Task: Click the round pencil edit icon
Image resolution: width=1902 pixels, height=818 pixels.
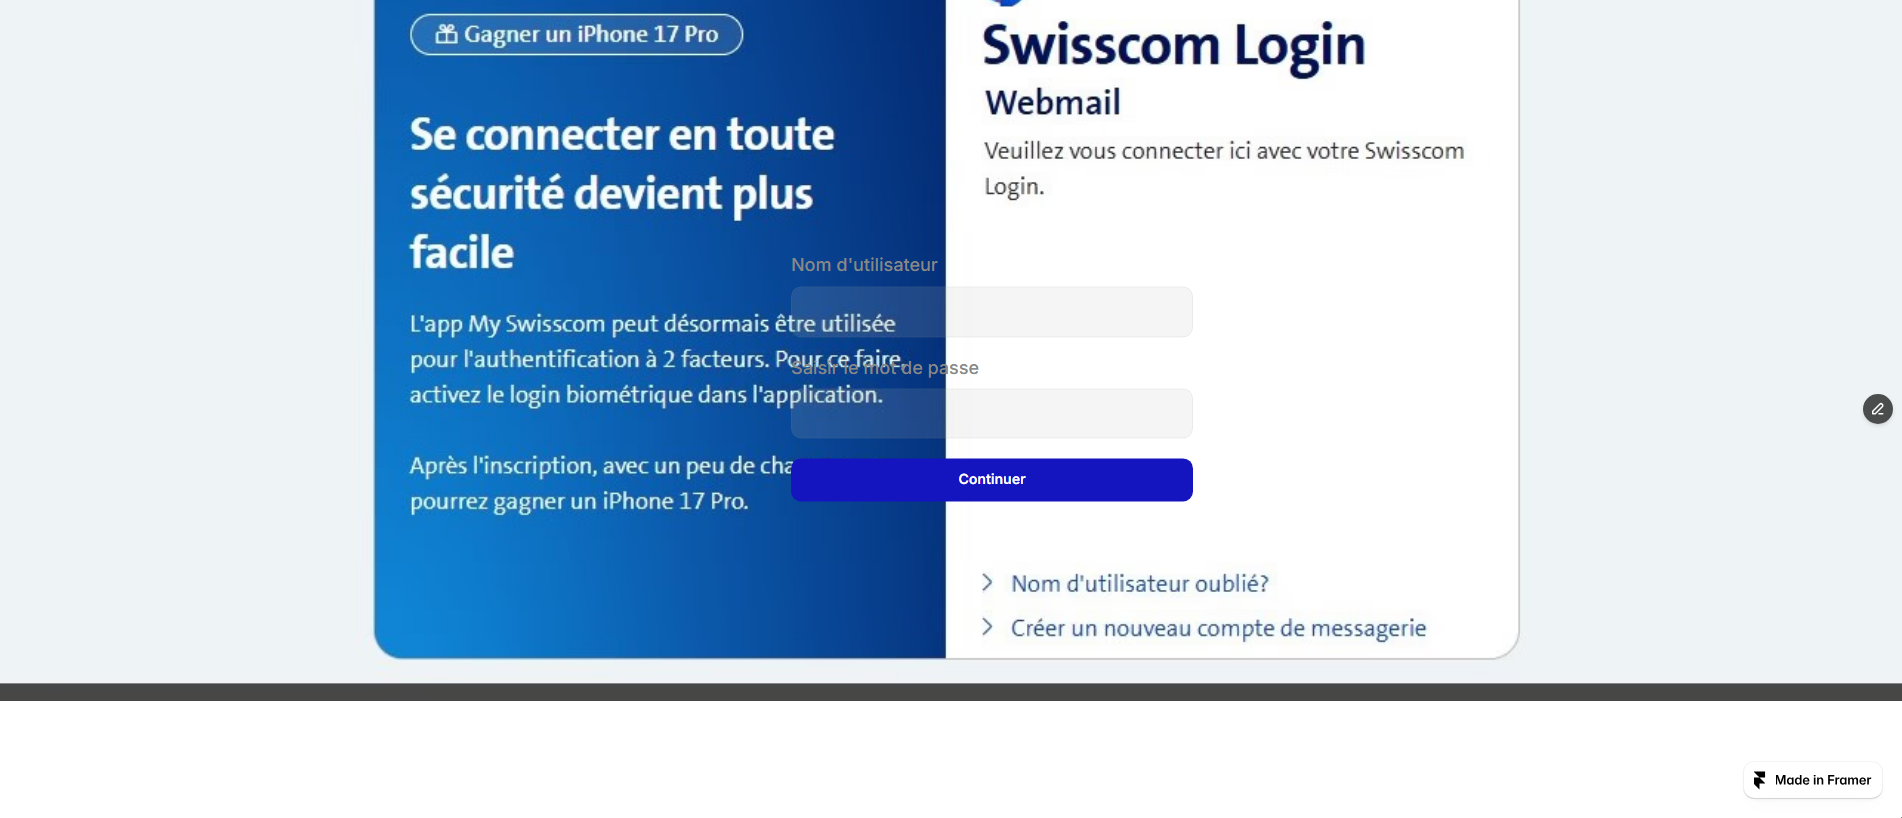Action: [x=1877, y=409]
